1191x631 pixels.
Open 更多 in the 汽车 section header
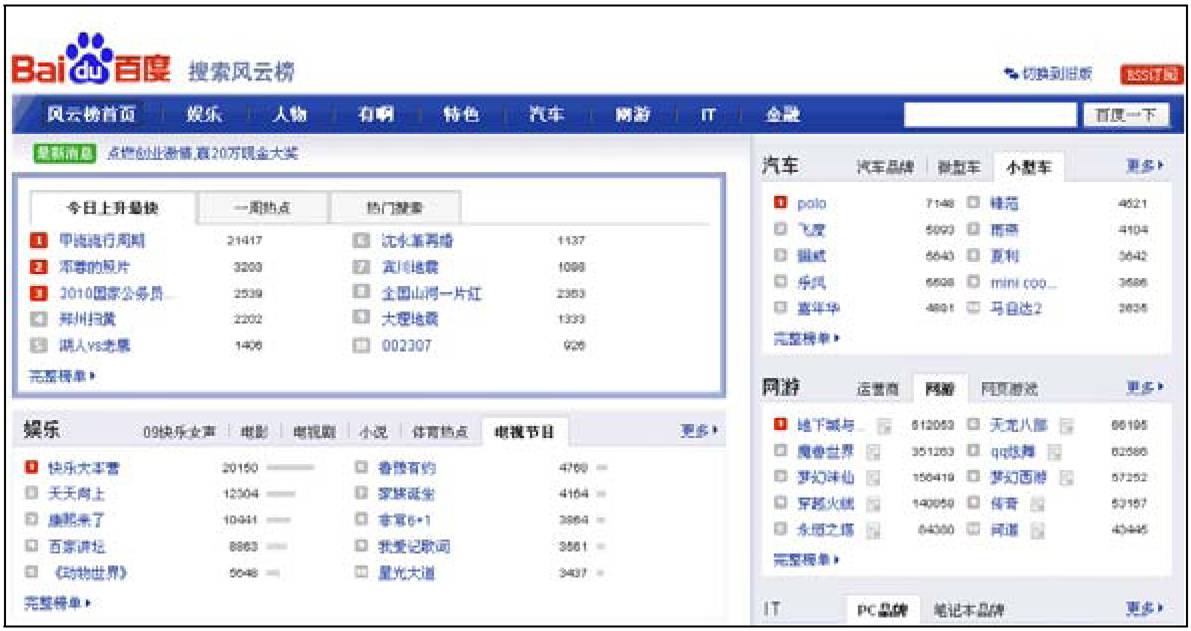click(x=1145, y=166)
